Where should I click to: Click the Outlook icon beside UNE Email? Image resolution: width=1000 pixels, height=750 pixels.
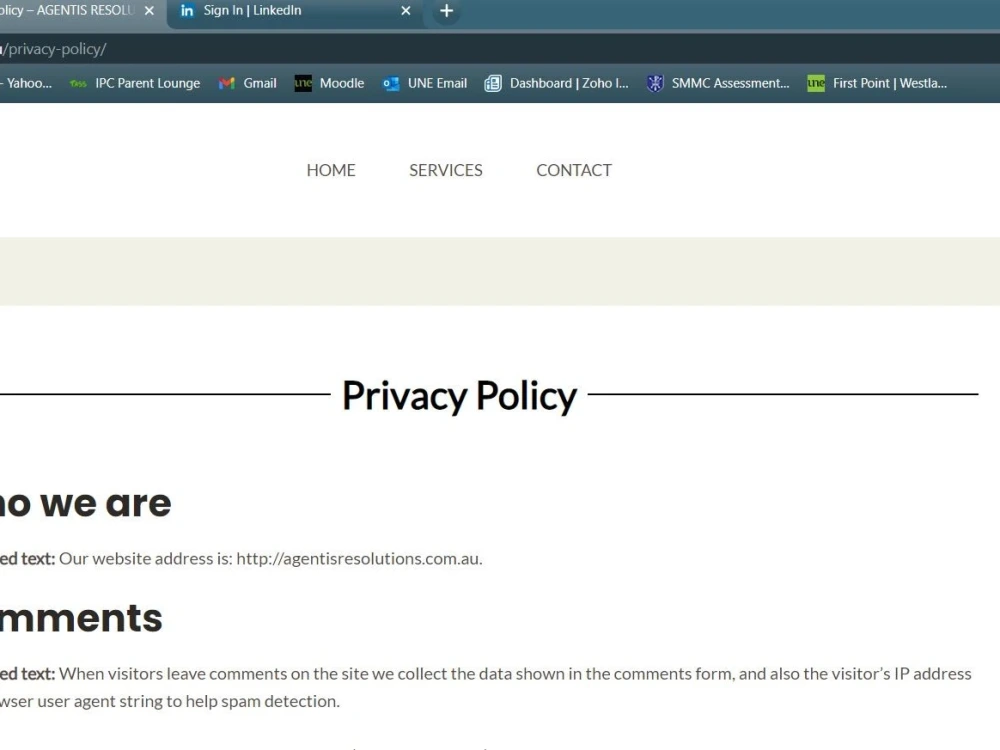391,84
